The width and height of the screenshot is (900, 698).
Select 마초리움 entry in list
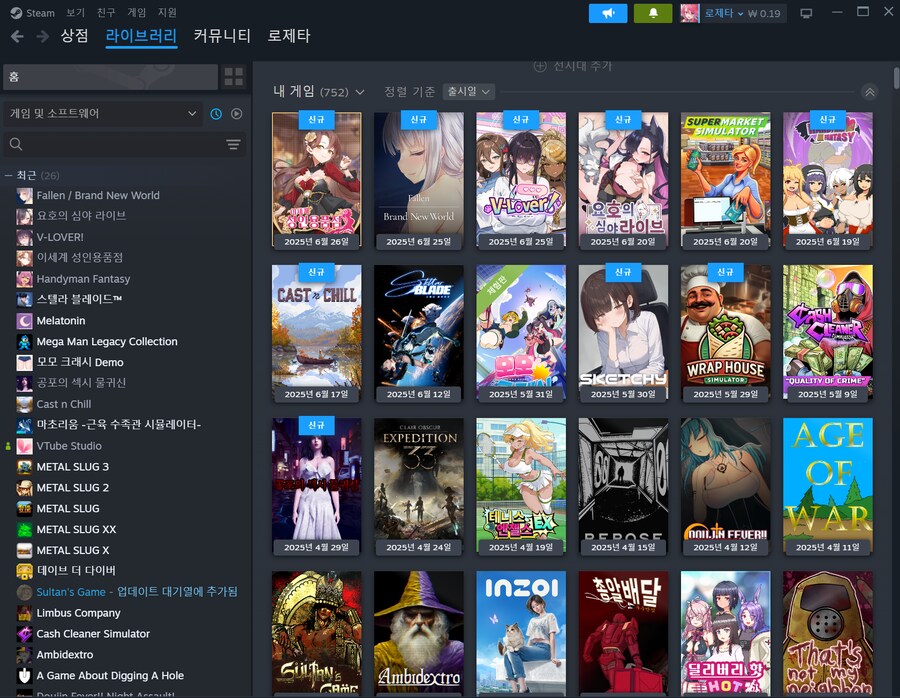click(118, 425)
